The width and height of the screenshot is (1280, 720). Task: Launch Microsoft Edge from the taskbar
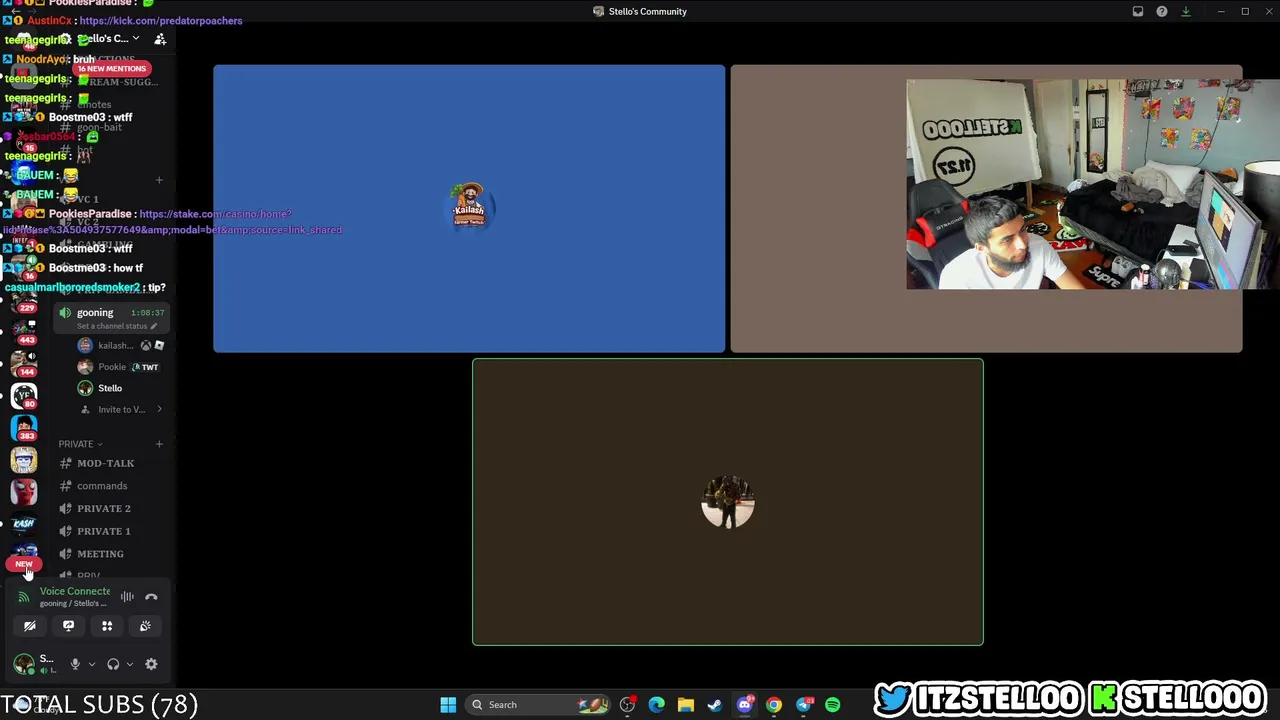(x=656, y=705)
